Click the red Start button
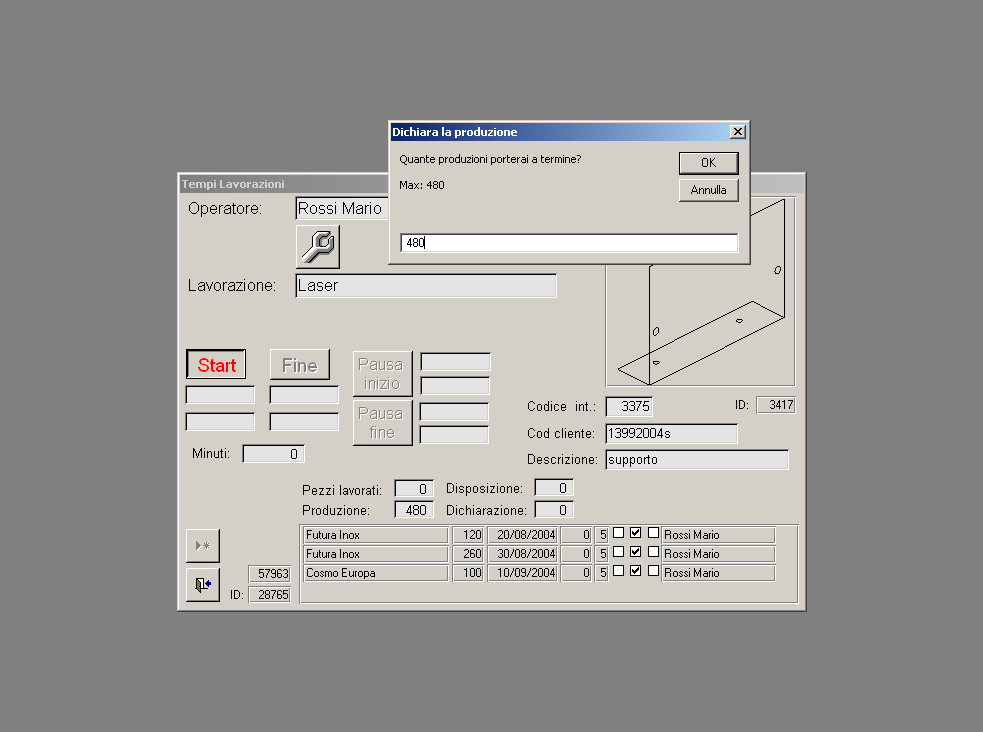Screen dimensions: 983x732 click(x=216, y=365)
